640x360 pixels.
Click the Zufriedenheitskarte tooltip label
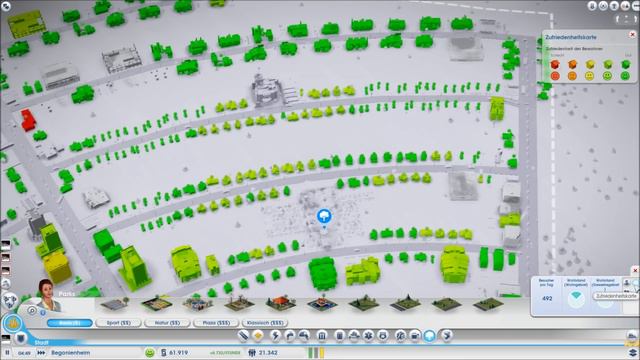616,296
